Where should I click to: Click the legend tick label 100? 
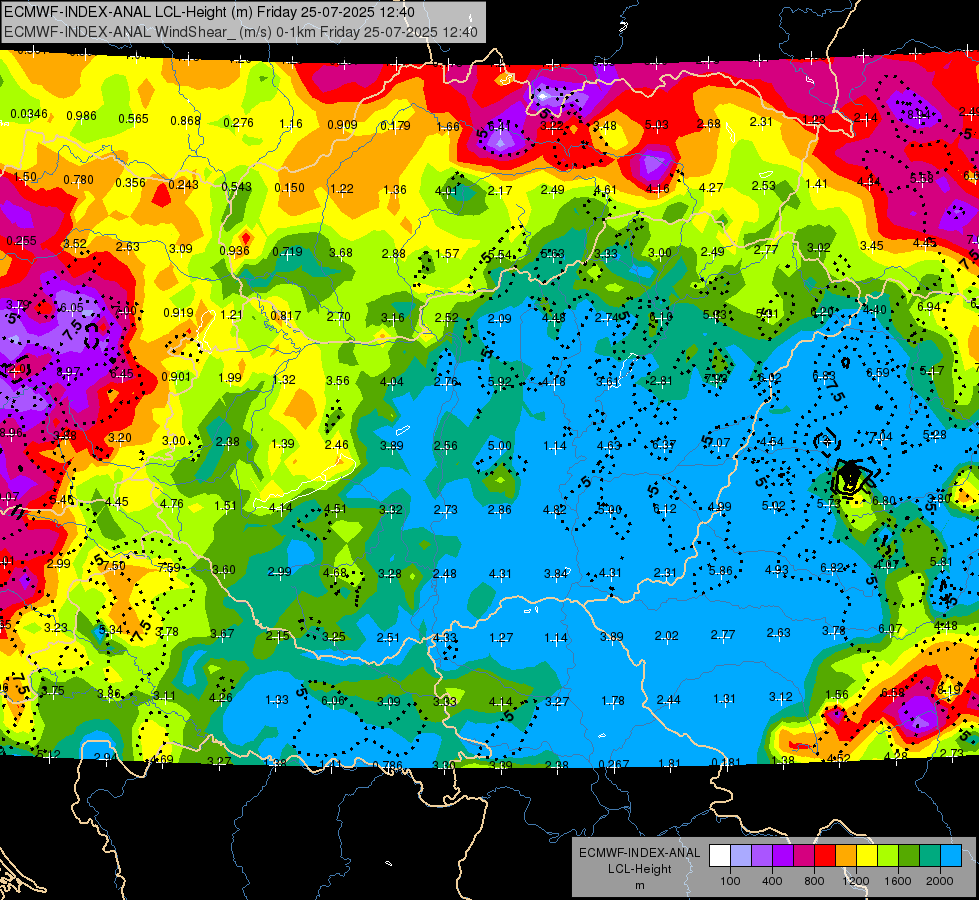(730, 881)
